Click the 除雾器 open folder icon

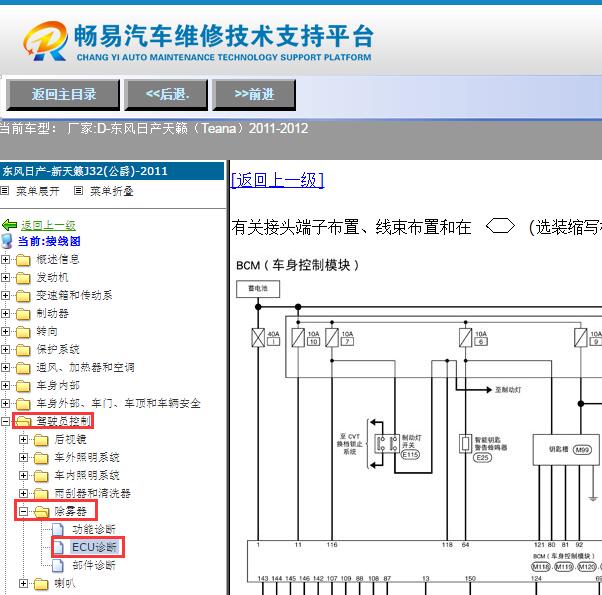41,512
